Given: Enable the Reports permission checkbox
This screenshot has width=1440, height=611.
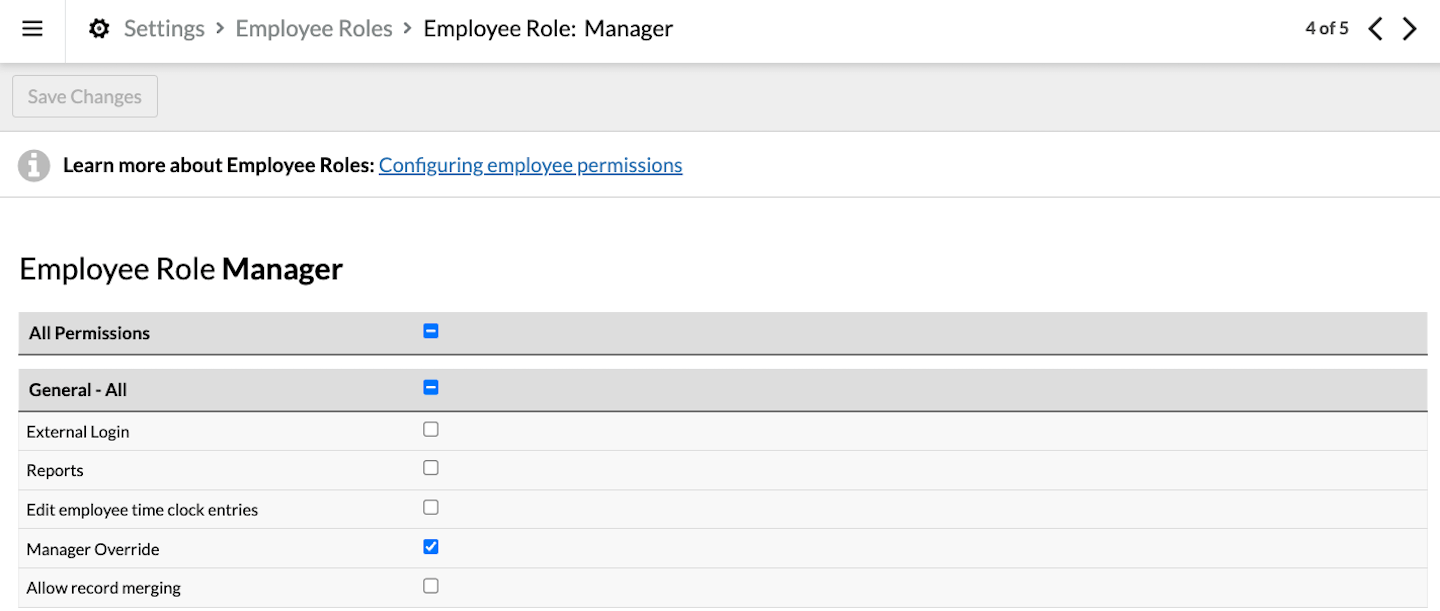Looking at the screenshot, I should tap(430, 467).
